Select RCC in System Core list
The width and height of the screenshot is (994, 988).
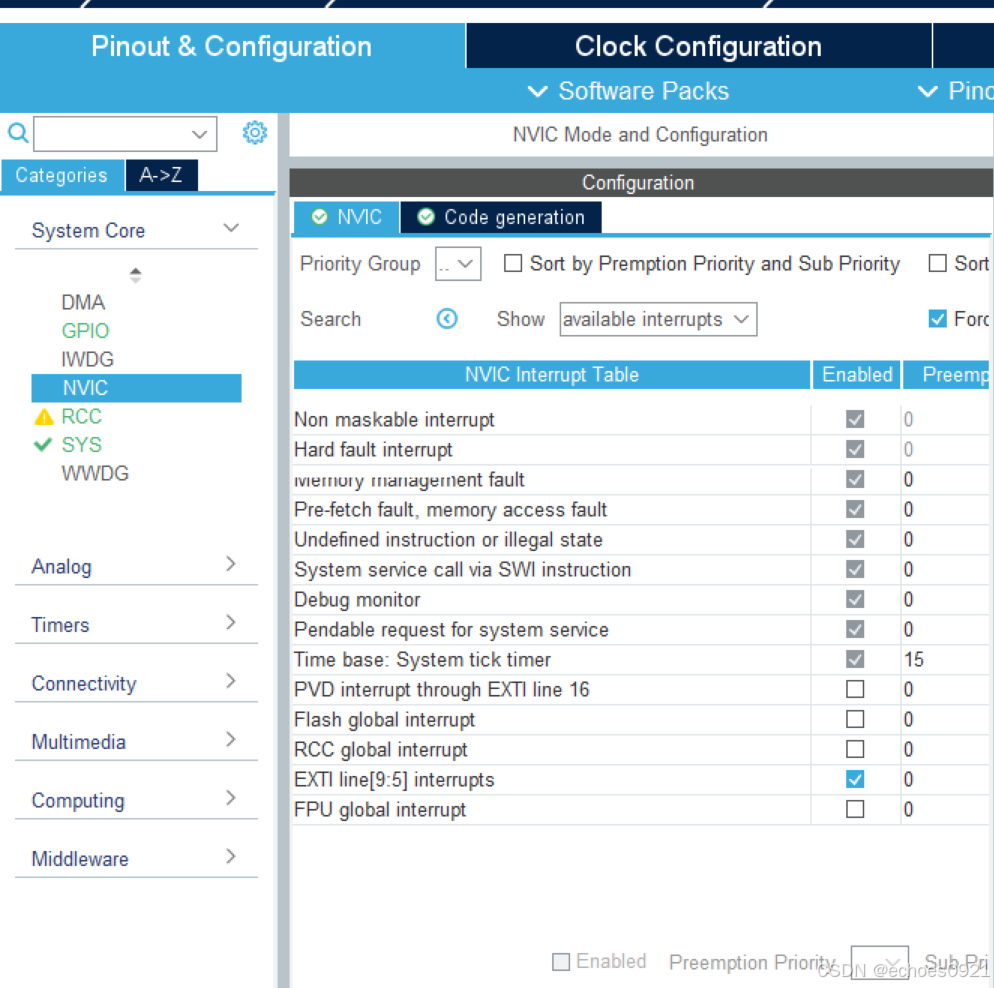[81, 416]
